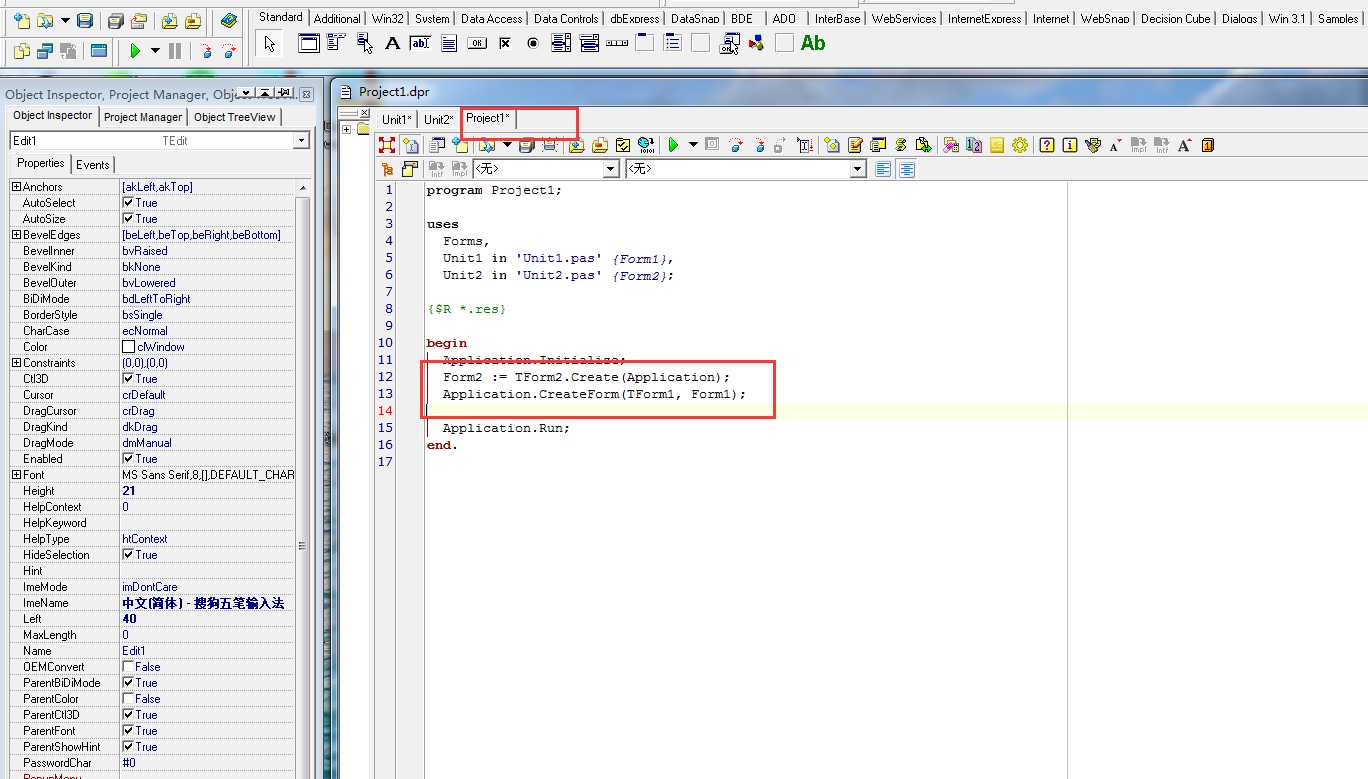Expand the BevelEdges property node

coord(16,235)
